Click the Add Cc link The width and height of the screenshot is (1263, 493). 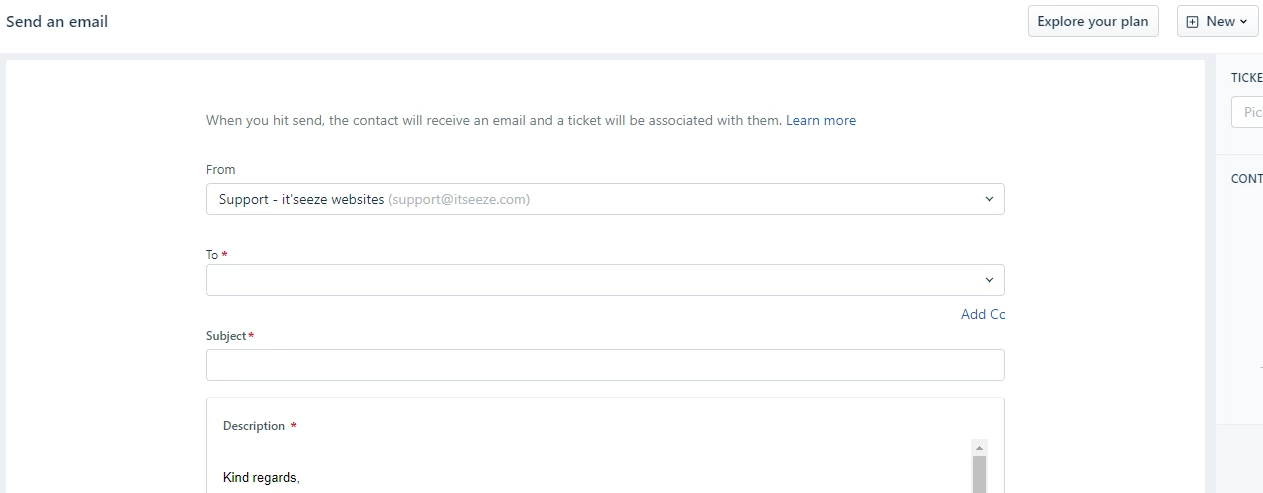click(x=983, y=314)
